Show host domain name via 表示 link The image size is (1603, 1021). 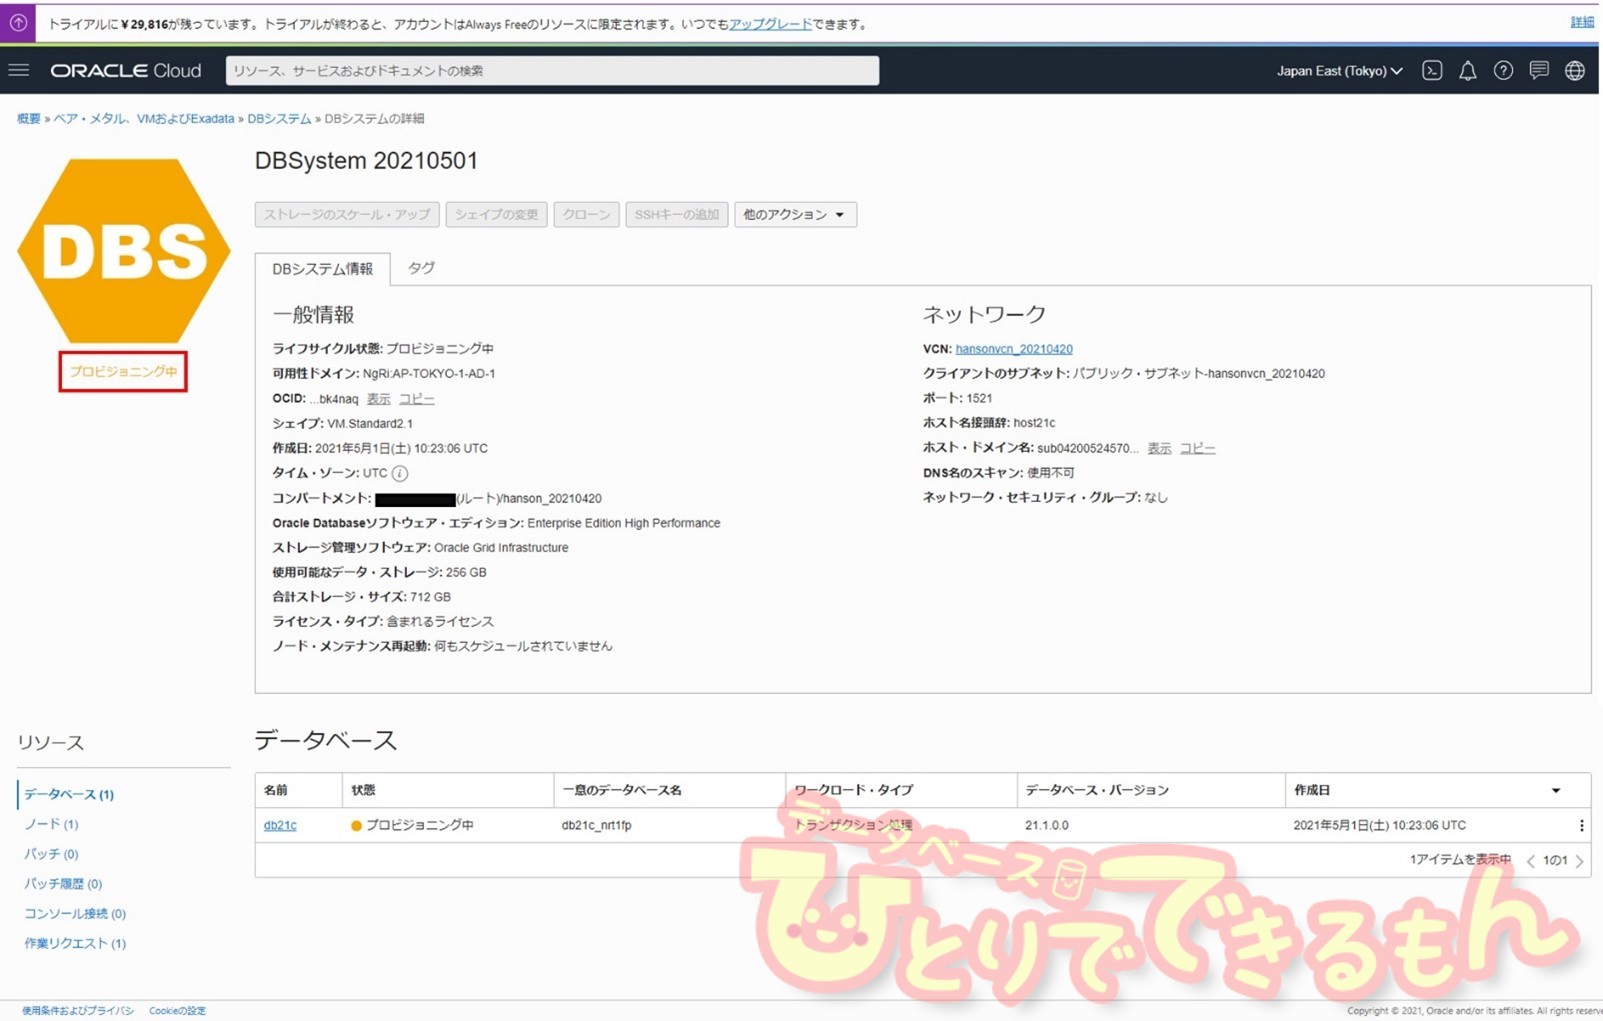pos(1159,448)
